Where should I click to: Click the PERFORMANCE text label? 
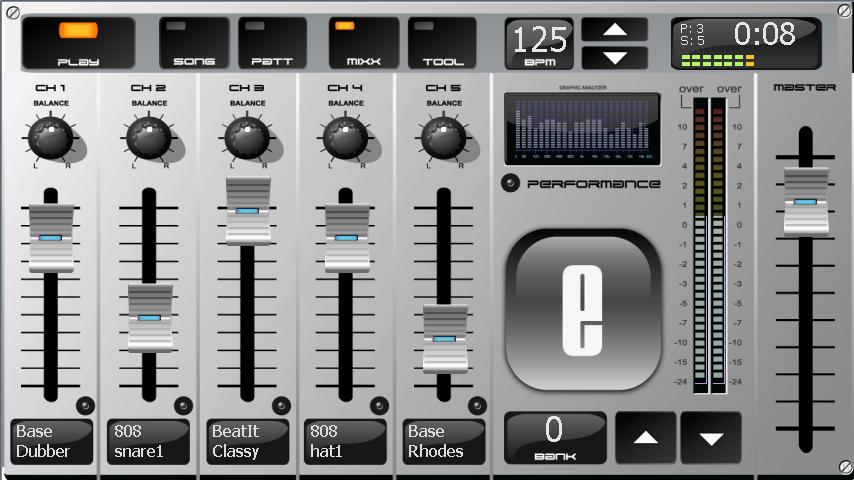594,184
